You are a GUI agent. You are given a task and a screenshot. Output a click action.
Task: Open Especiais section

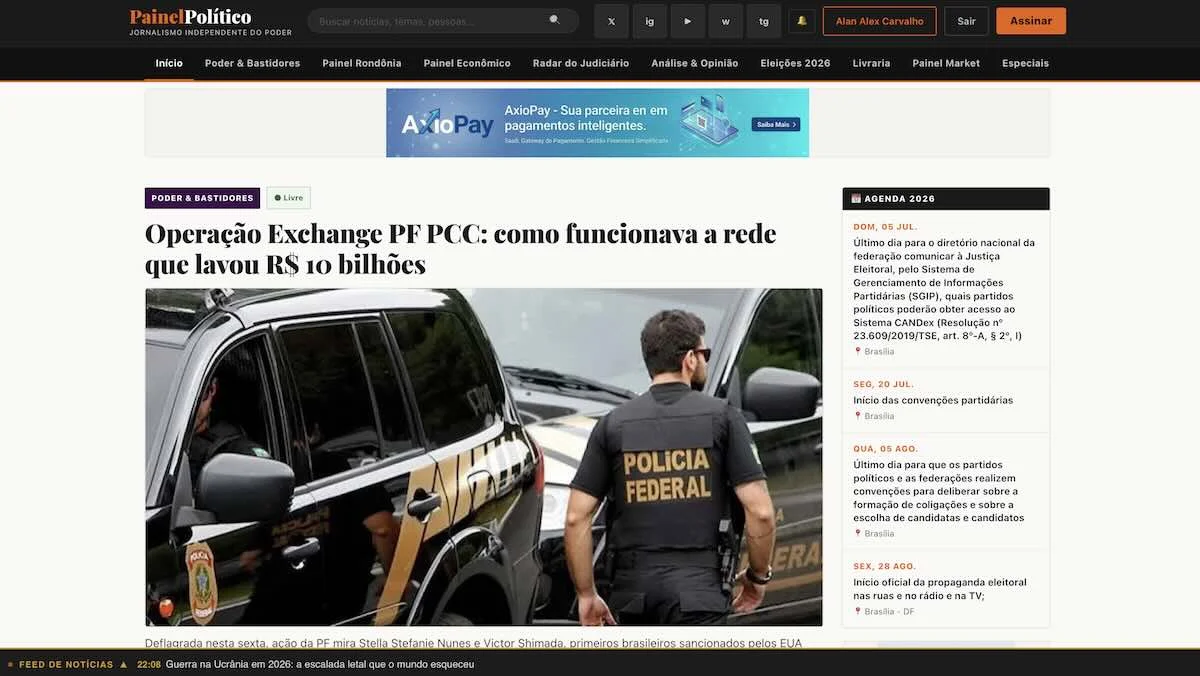(x=1025, y=63)
